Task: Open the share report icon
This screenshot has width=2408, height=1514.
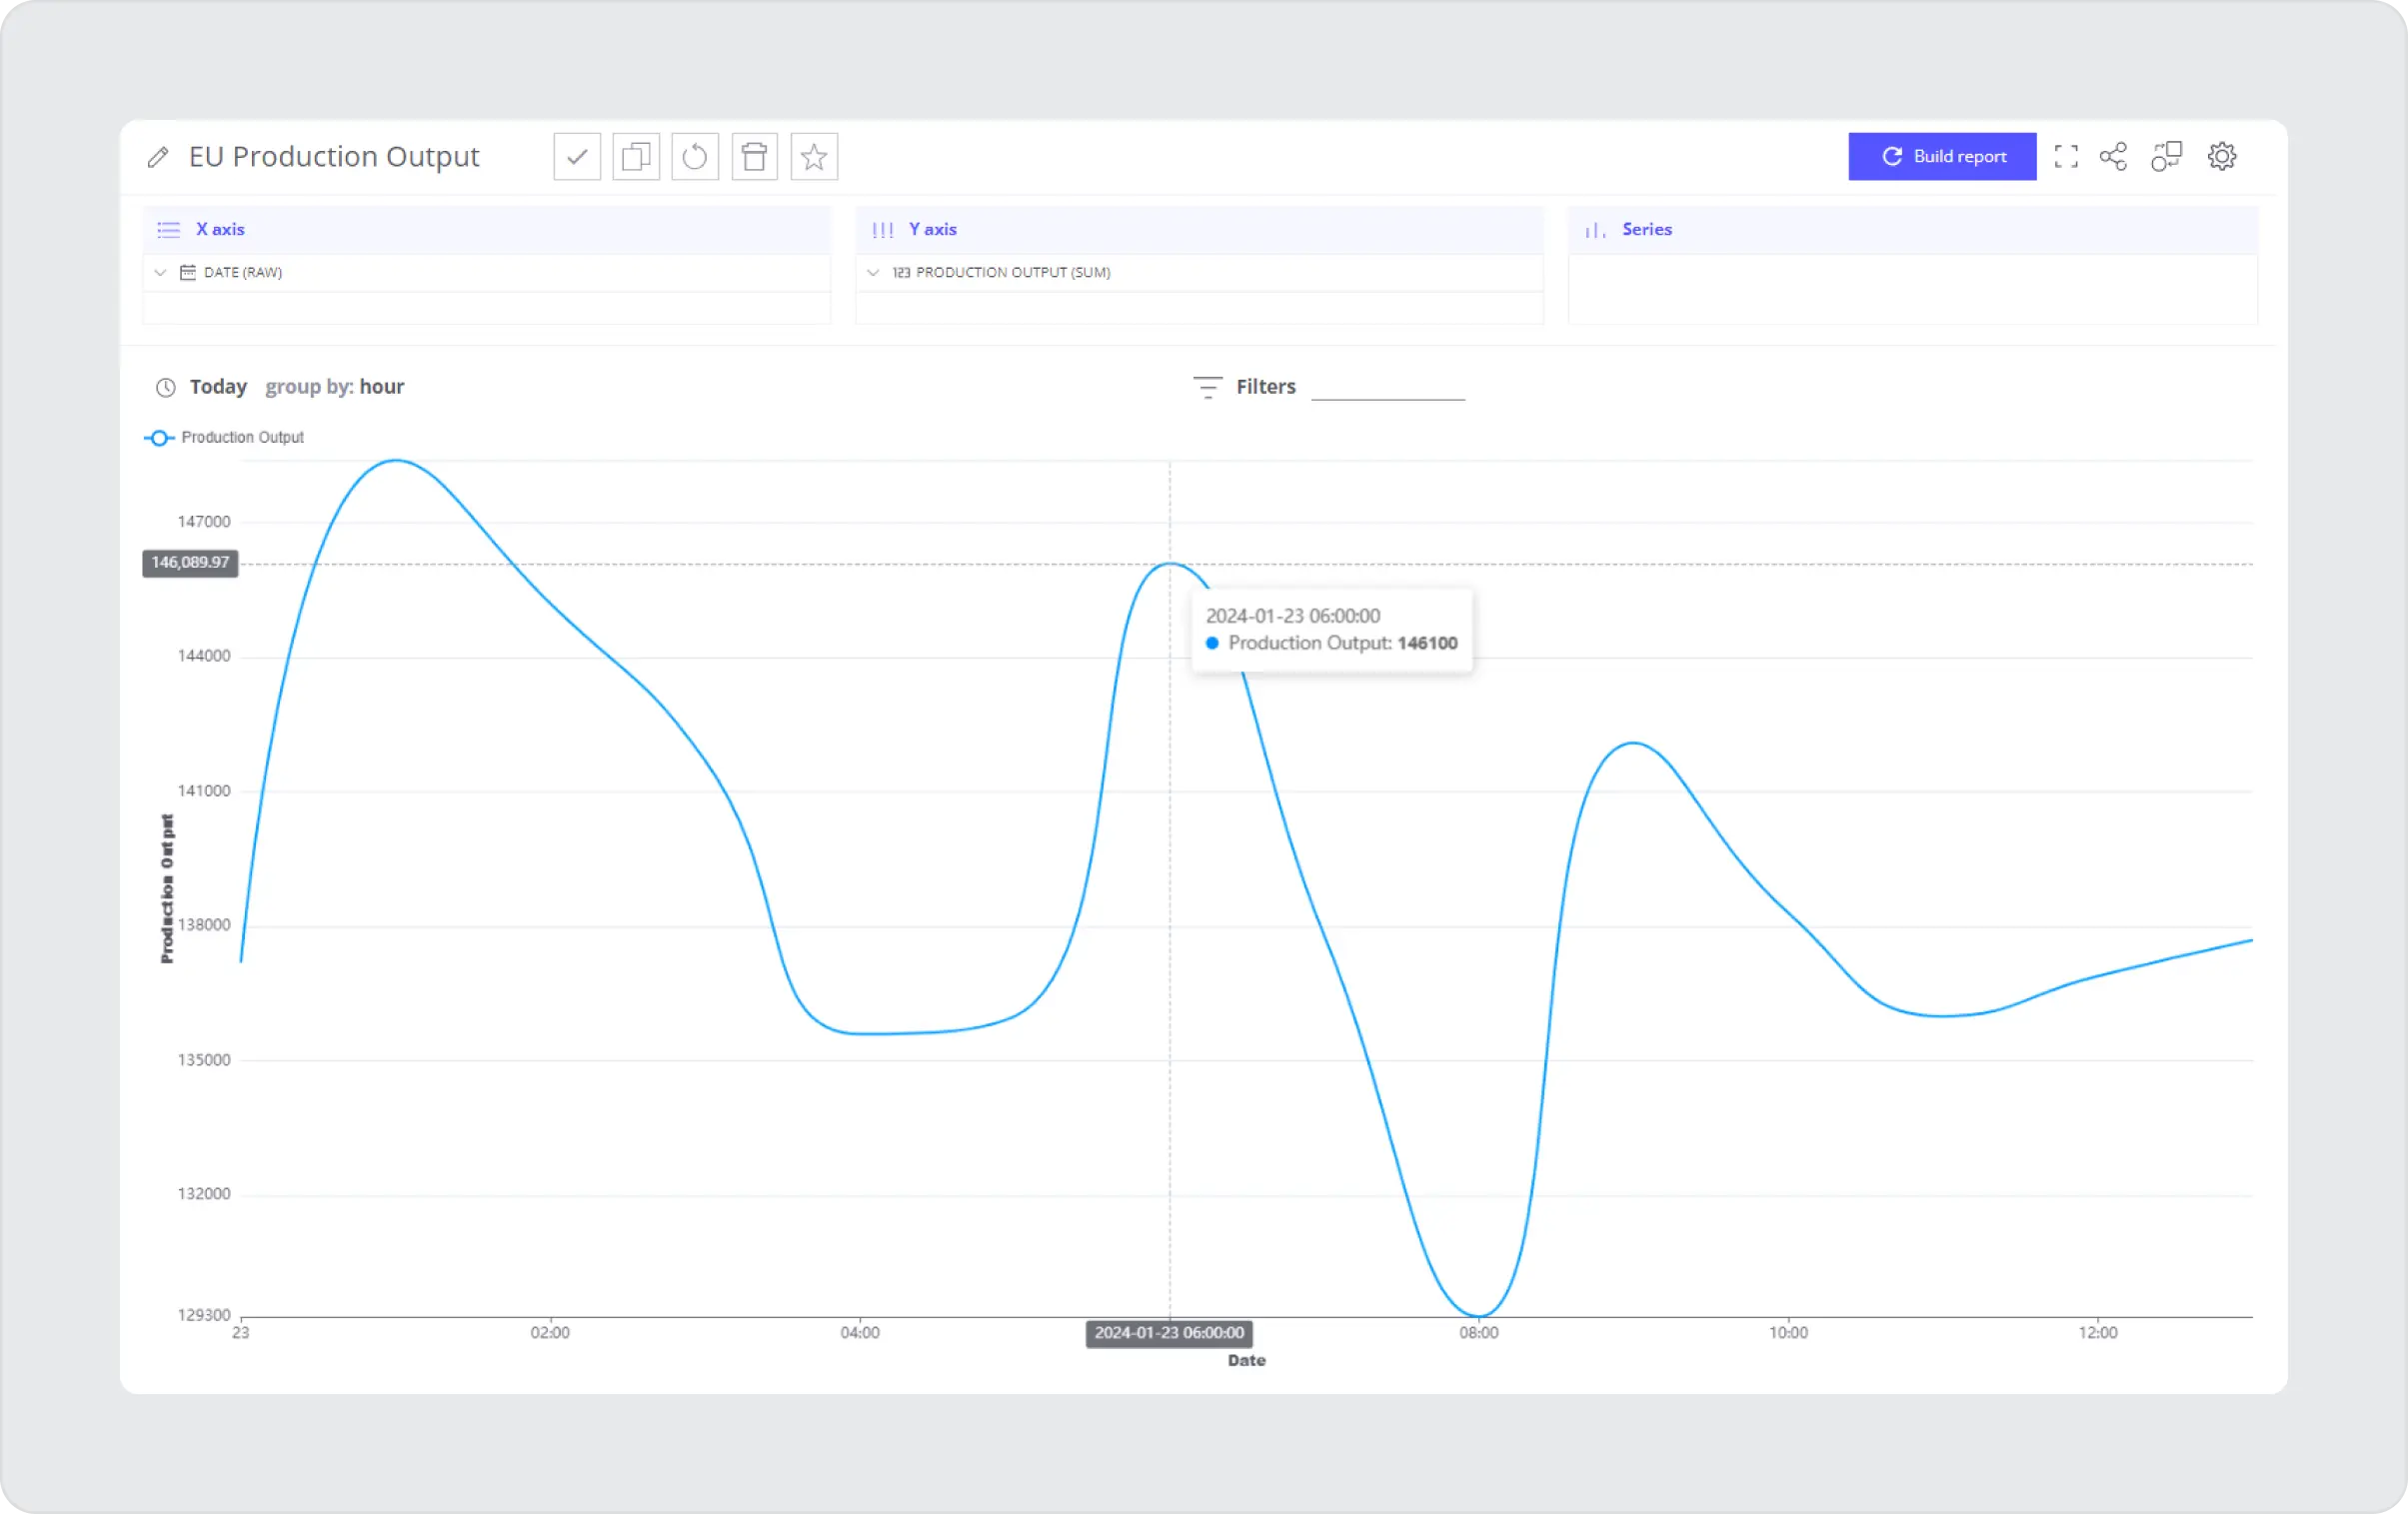Action: coord(2113,157)
